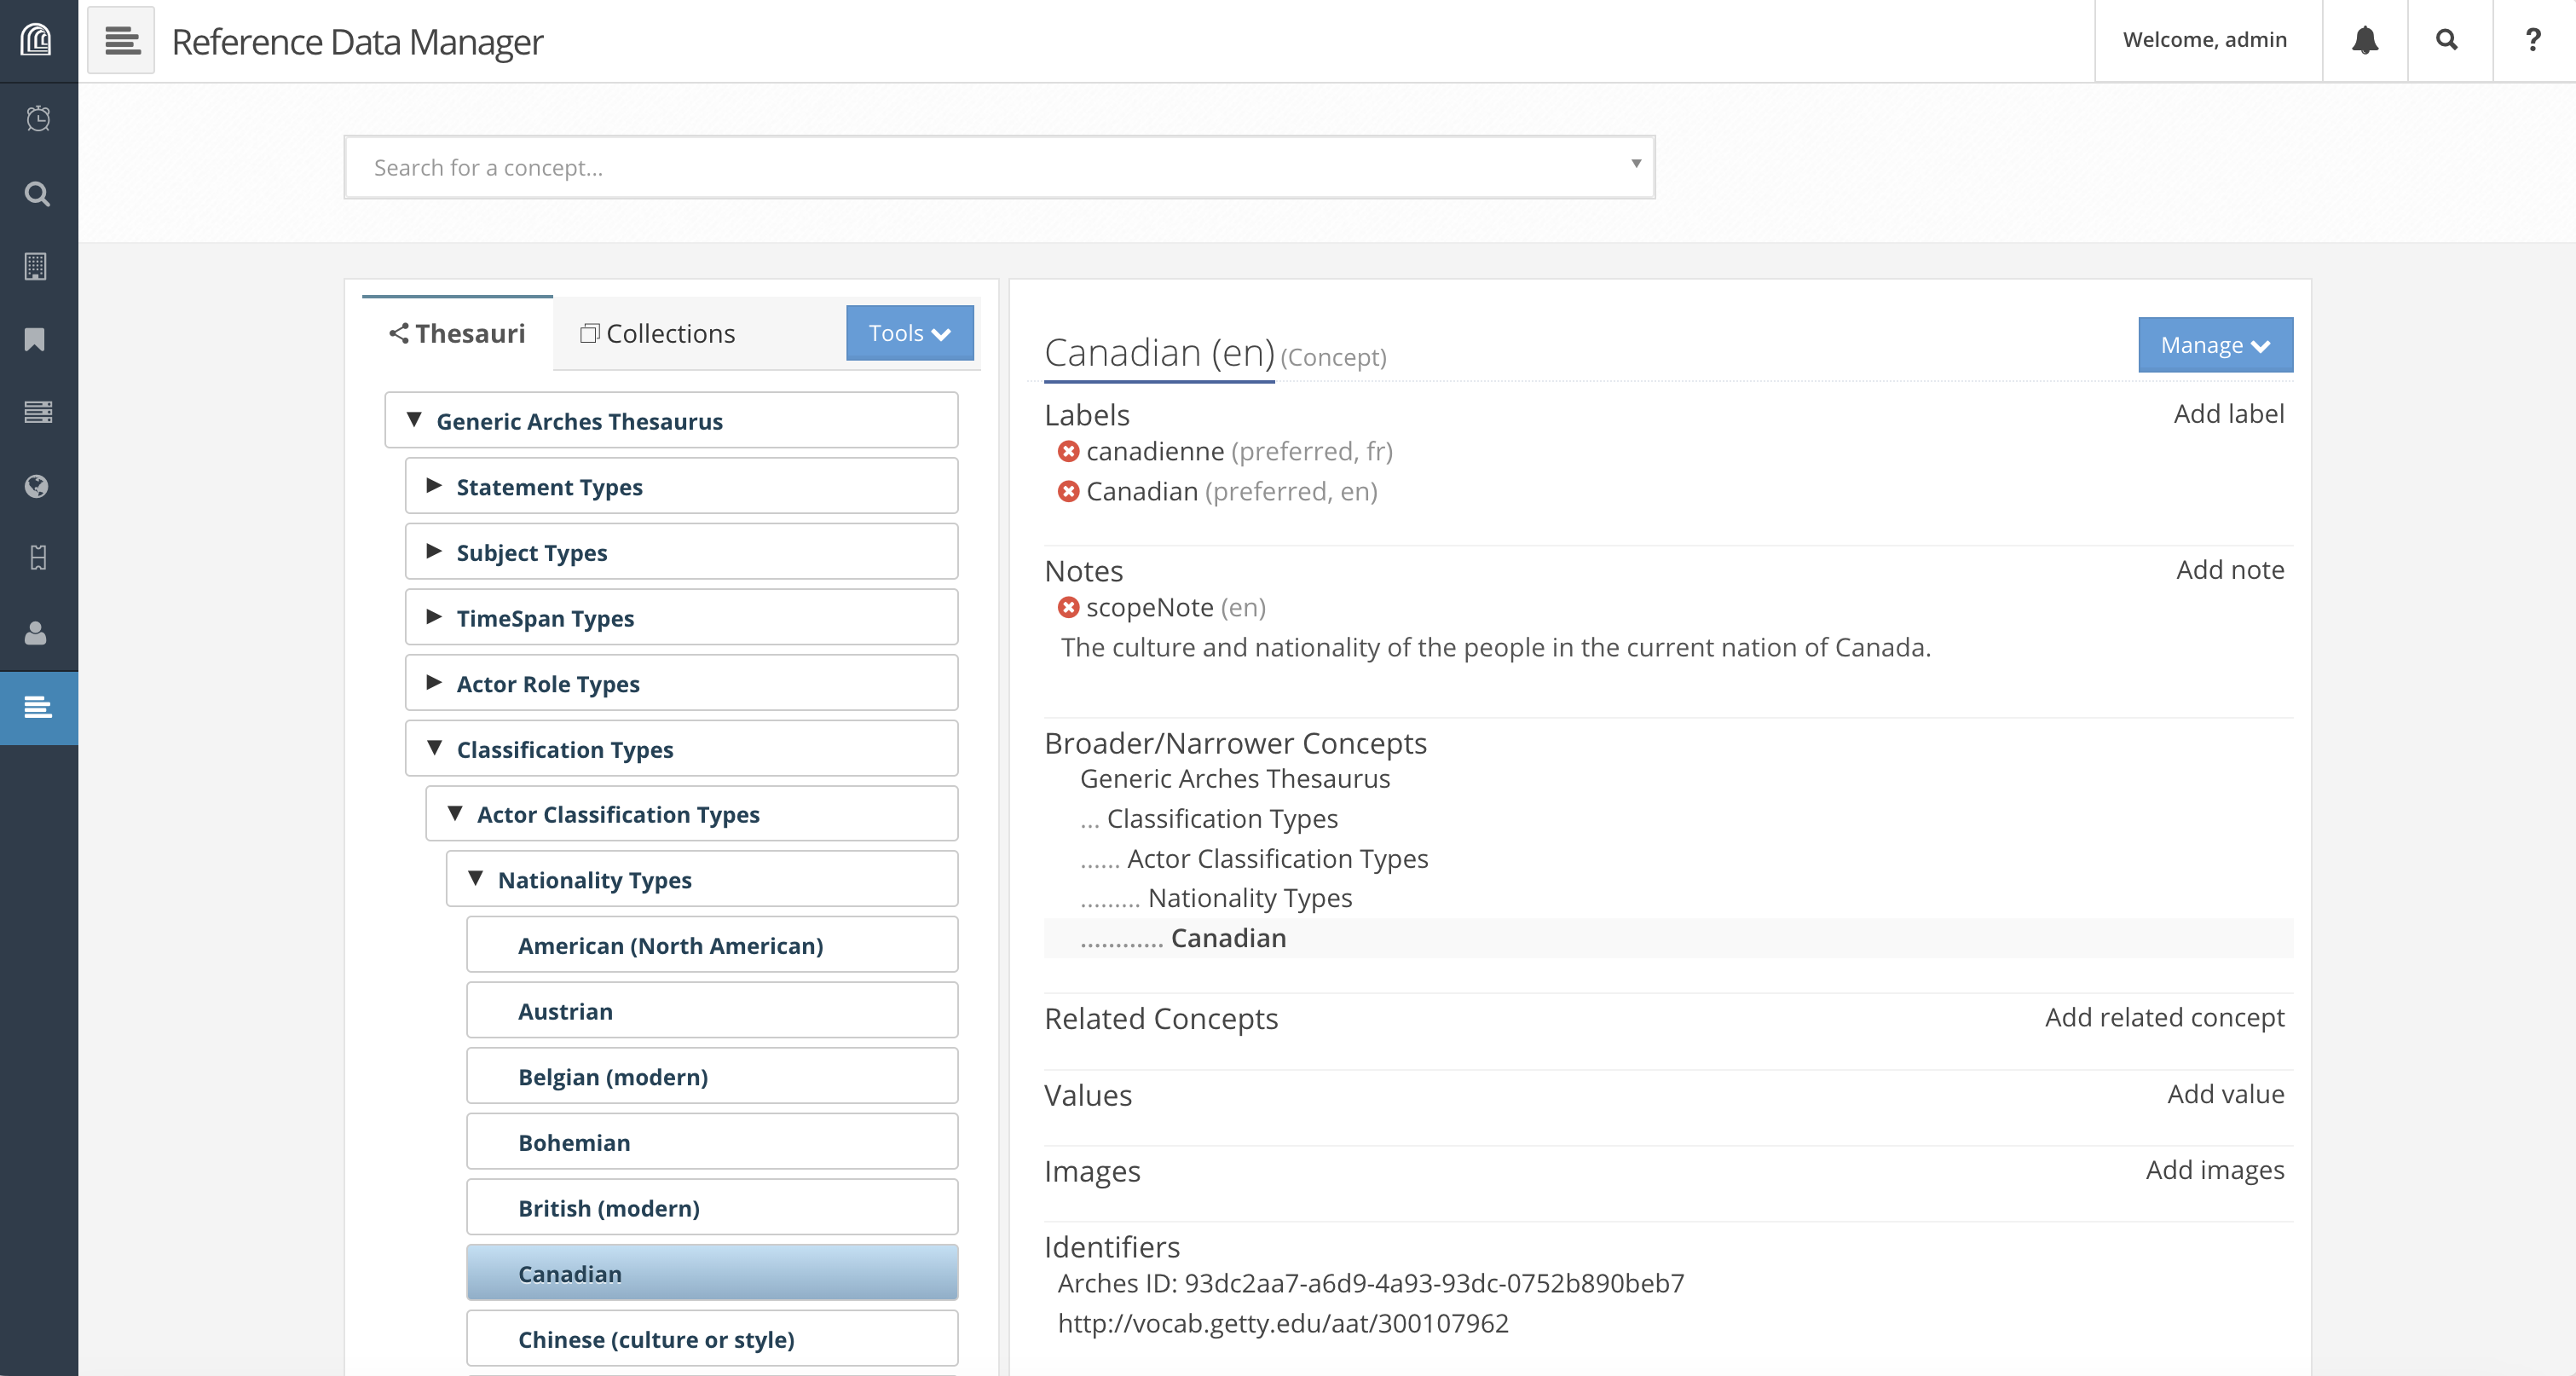Click the sidebar search magnifier icon
The height and width of the screenshot is (1376, 2576).
click(38, 194)
